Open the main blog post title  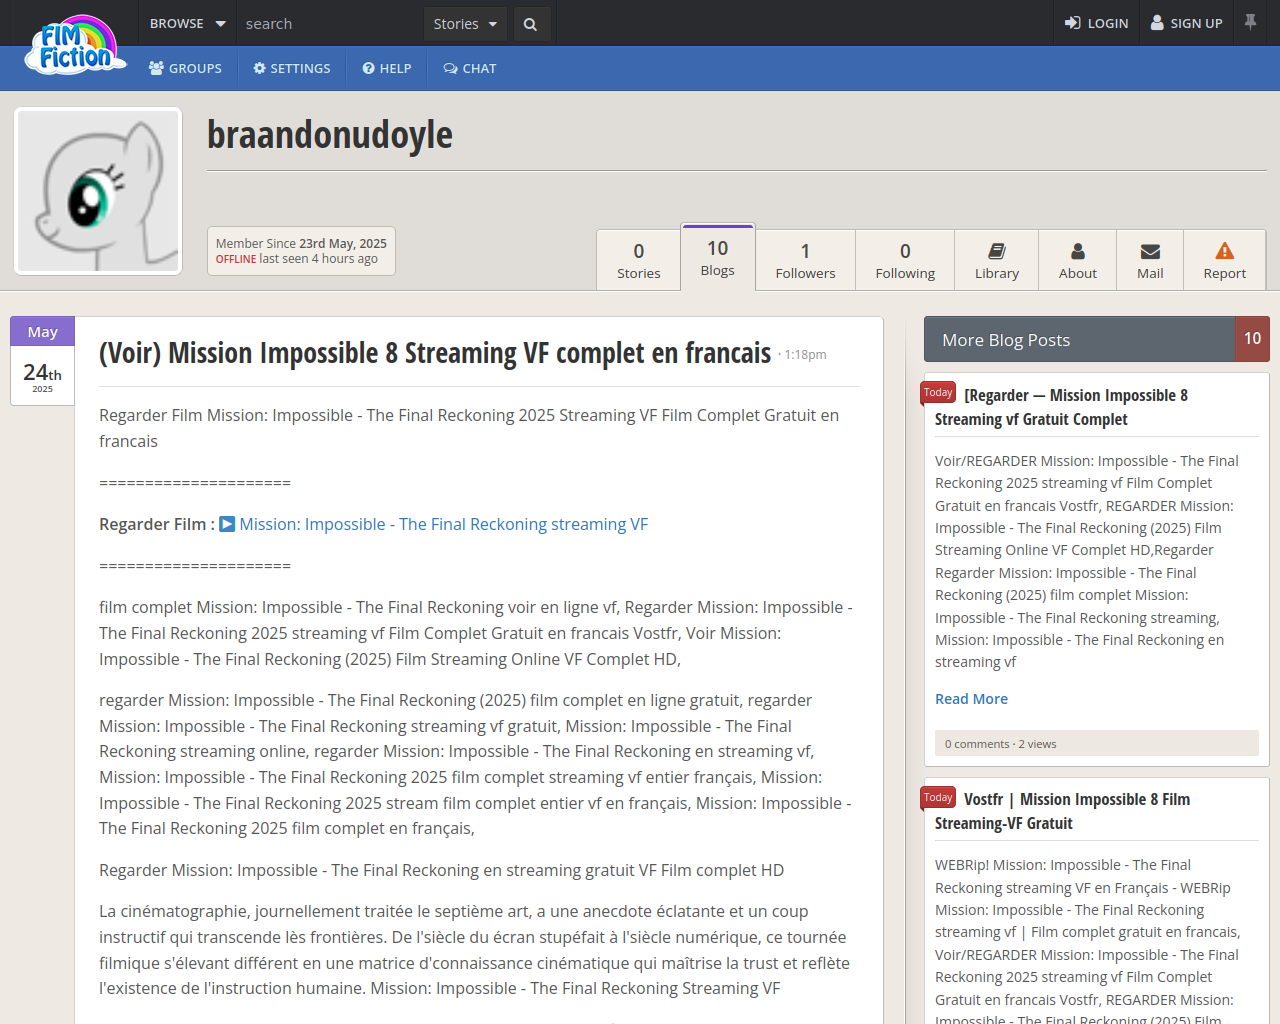pos(435,353)
